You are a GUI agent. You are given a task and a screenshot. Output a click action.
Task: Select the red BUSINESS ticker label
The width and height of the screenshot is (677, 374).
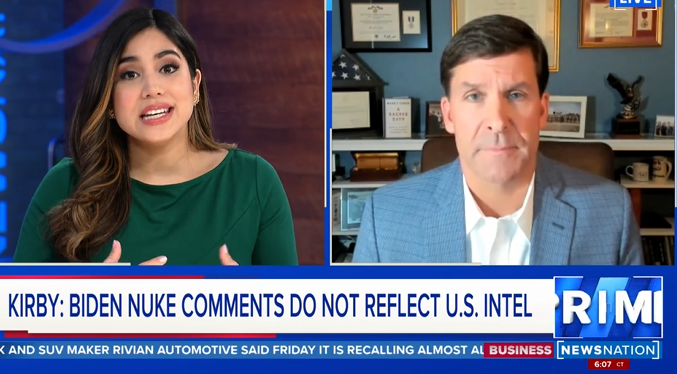[x=518, y=350]
